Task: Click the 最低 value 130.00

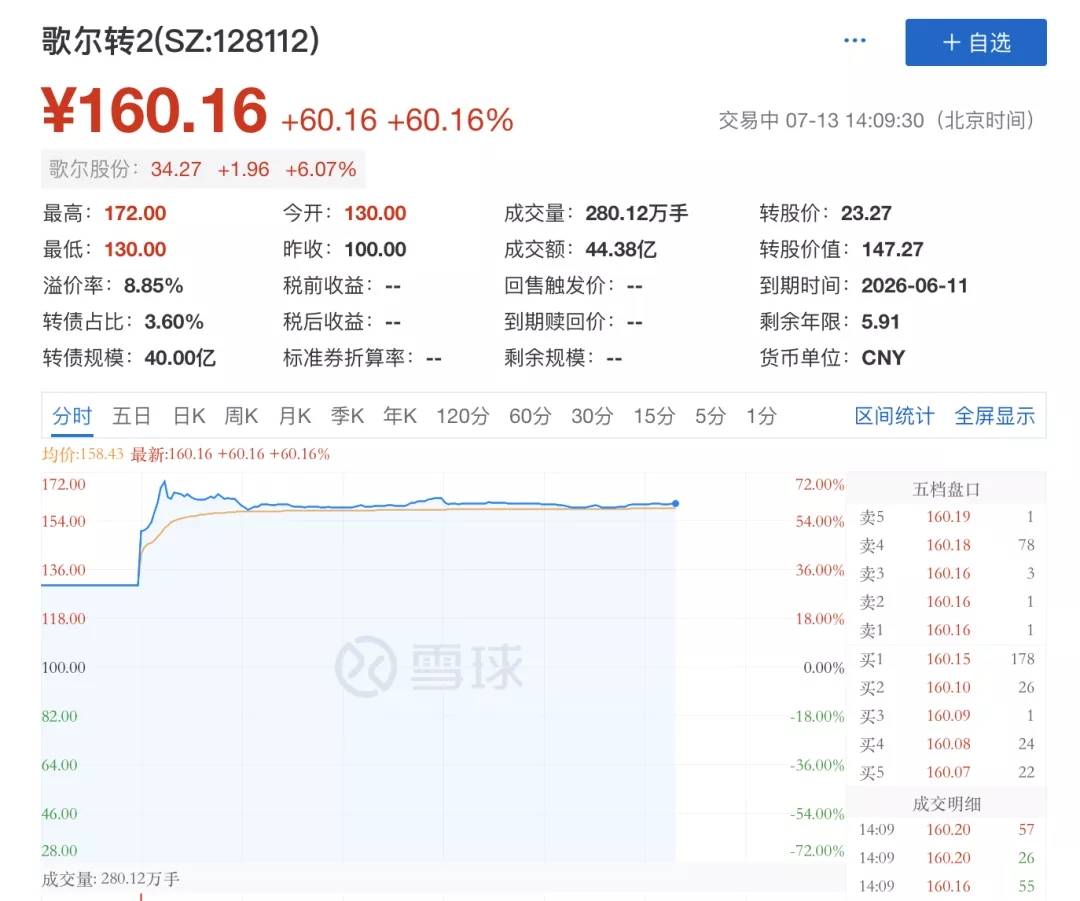Action: click(x=135, y=249)
